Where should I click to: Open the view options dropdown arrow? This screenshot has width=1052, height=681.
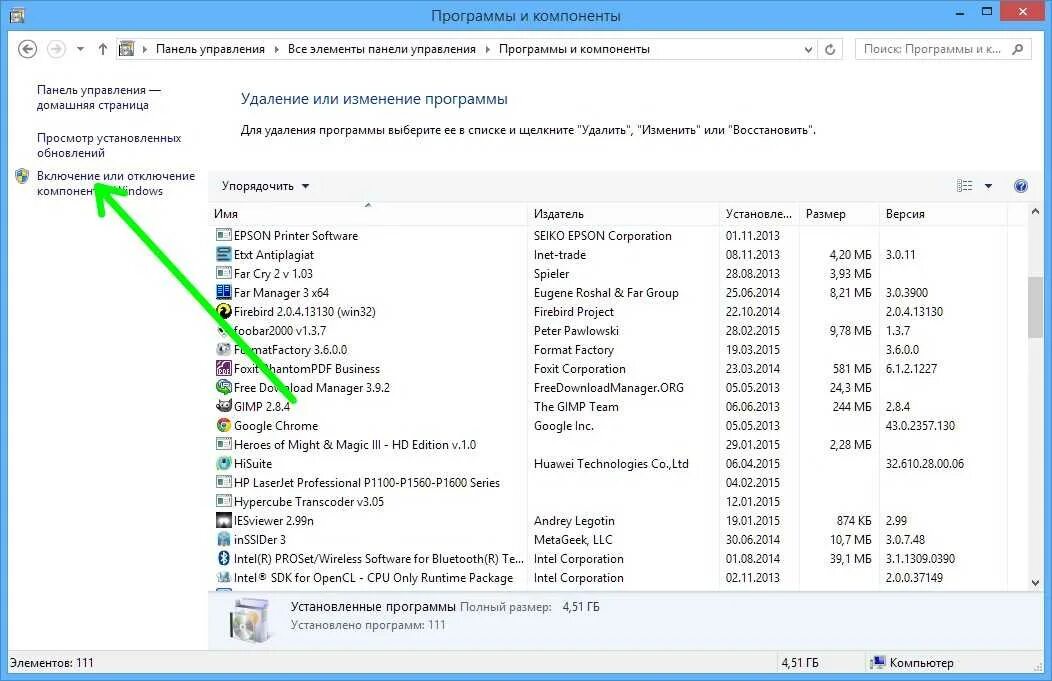click(x=988, y=186)
